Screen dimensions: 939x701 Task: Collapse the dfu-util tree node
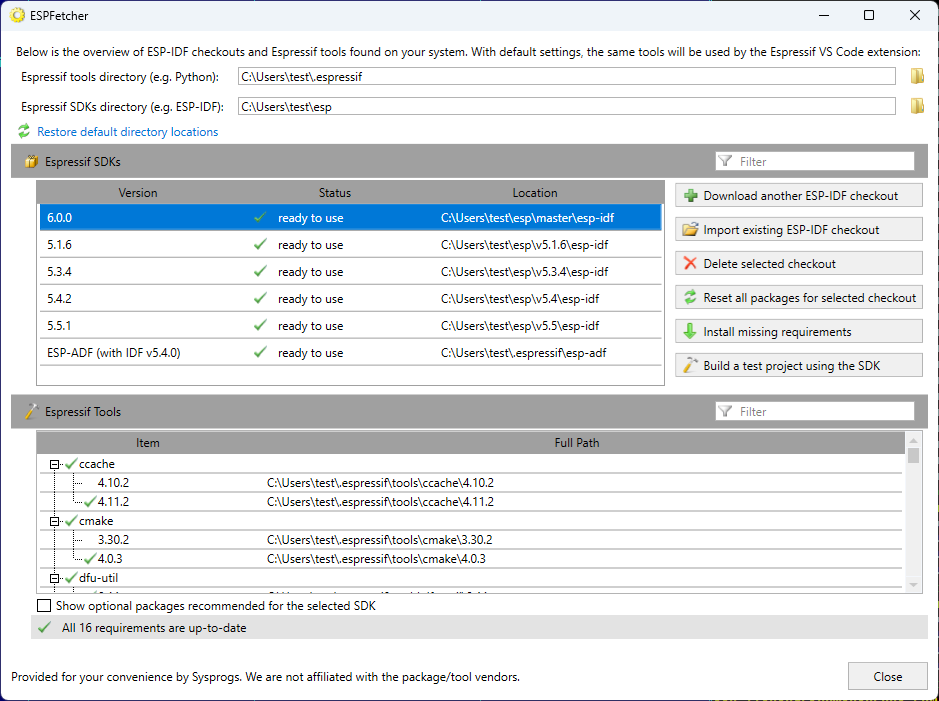tap(54, 578)
